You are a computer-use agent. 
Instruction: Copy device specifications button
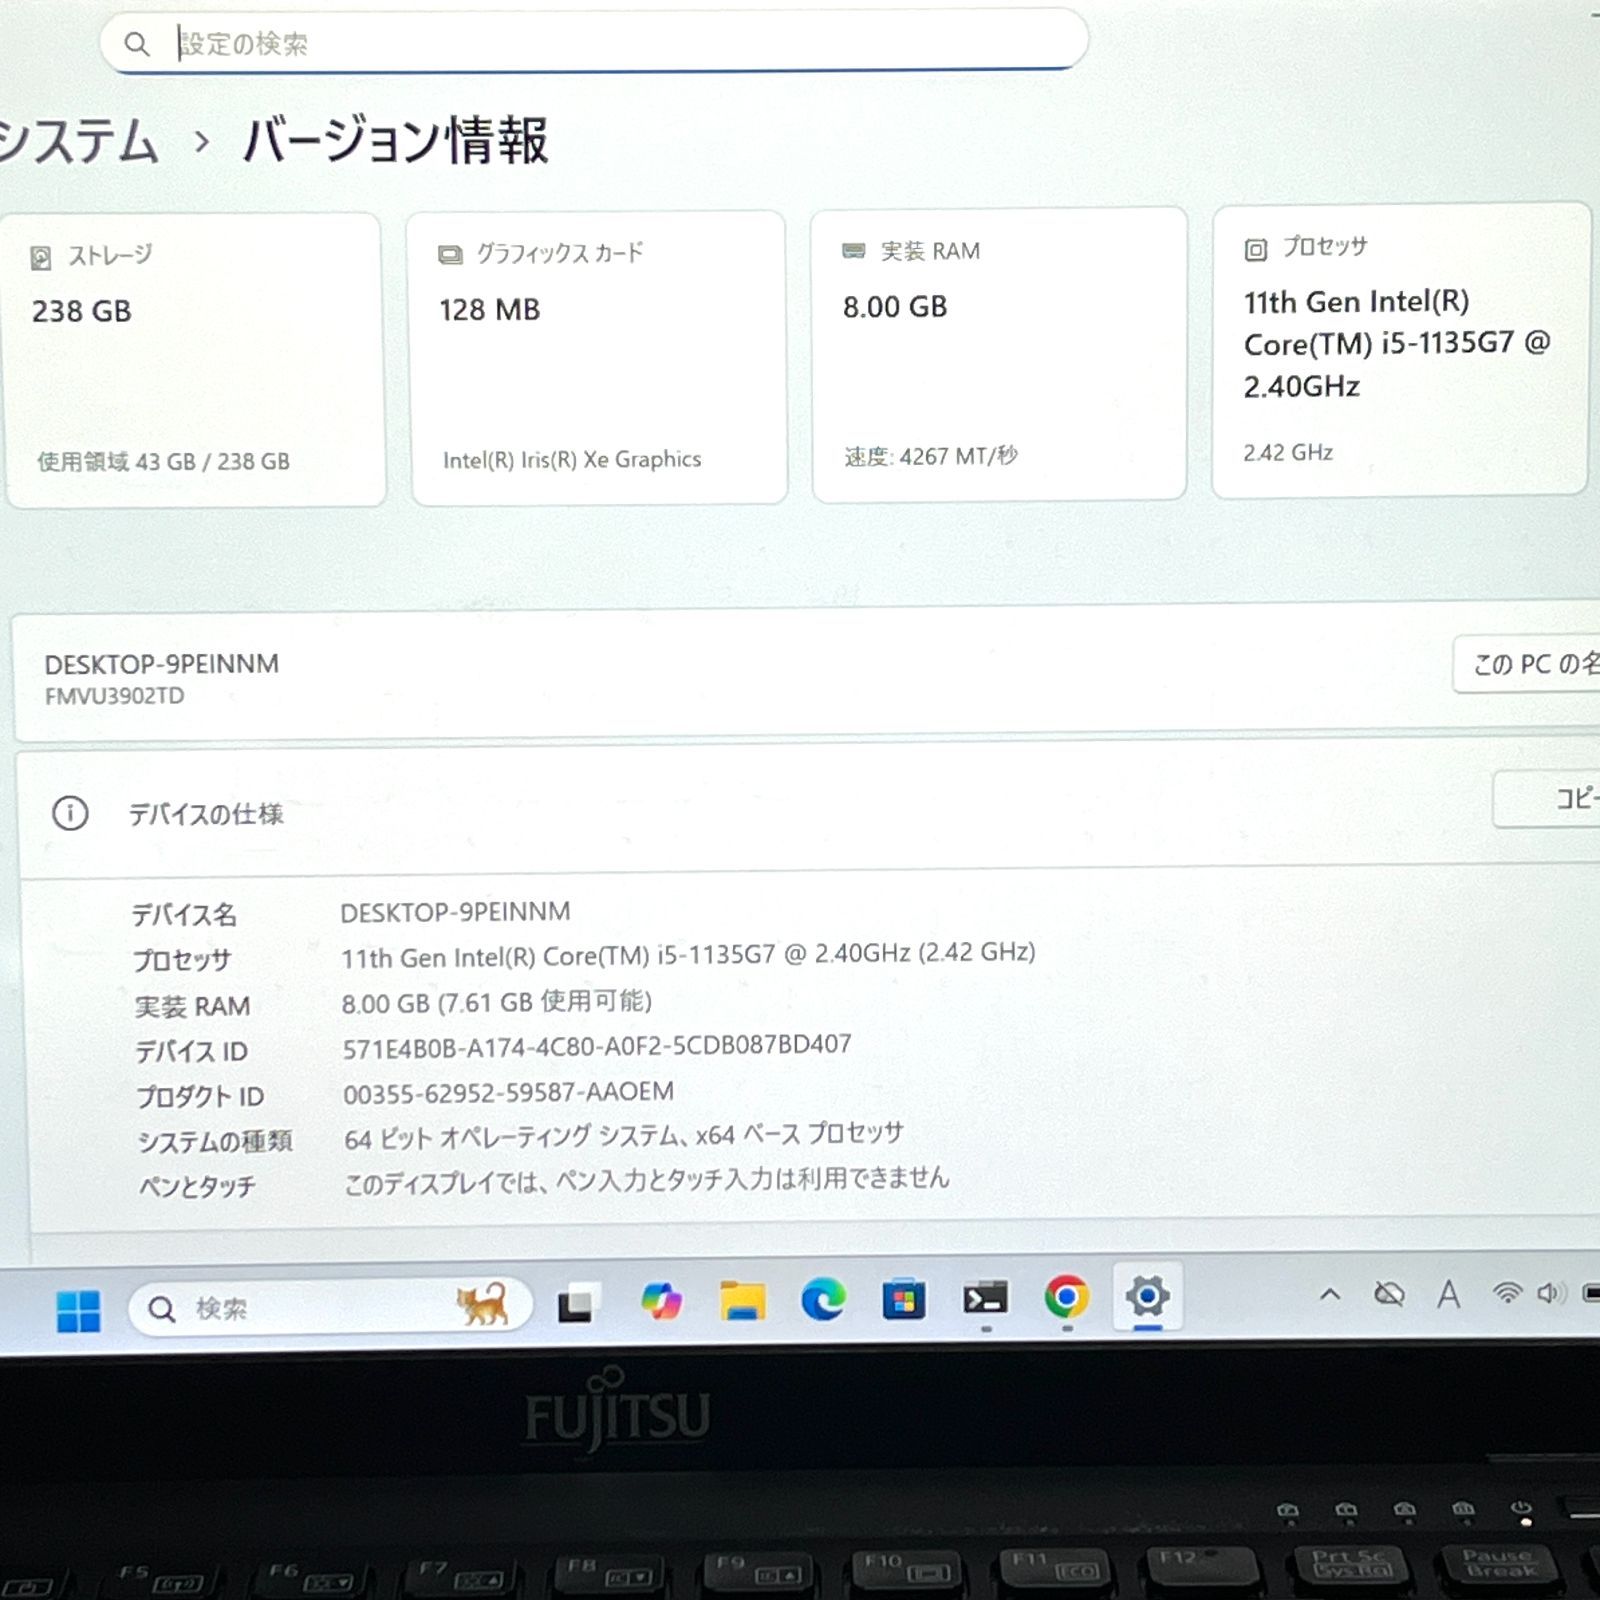[1547, 798]
